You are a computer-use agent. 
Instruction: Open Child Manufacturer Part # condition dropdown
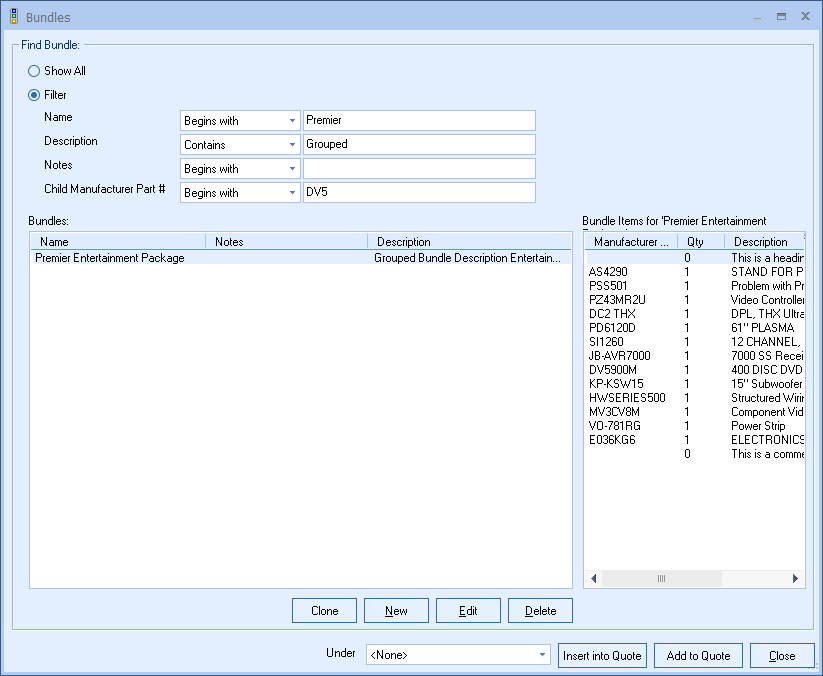pyautogui.click(x=292, y=193)
